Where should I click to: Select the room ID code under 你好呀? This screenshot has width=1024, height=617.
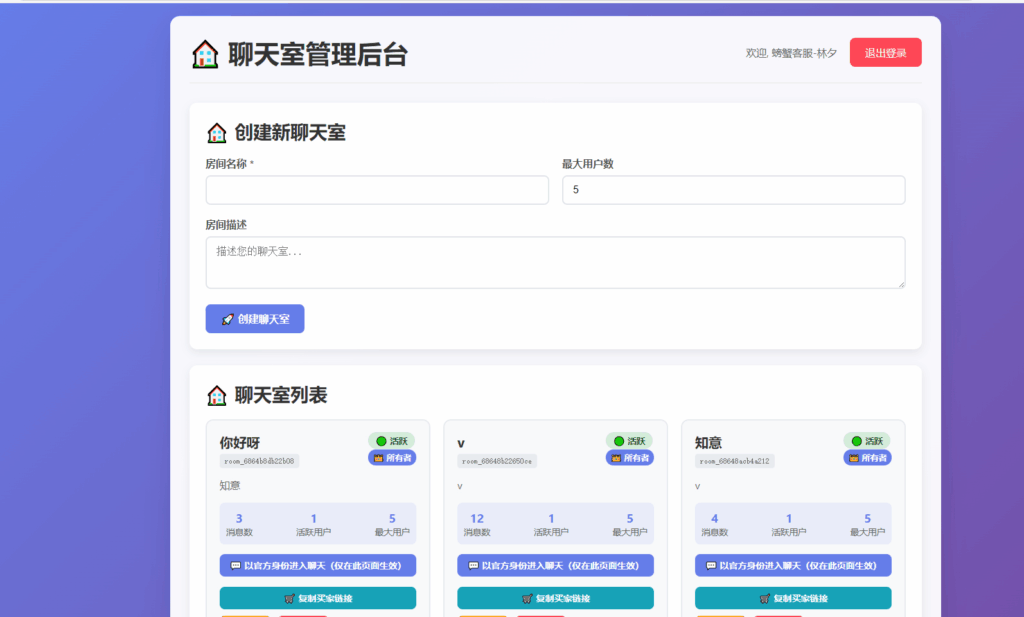(258, 460)
